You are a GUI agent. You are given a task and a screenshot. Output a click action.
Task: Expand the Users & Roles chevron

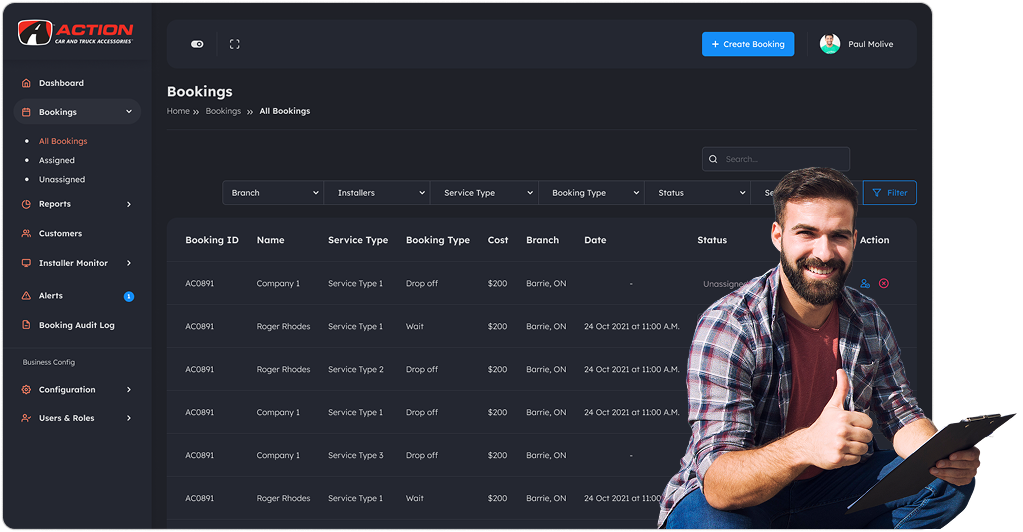coord(129,418)
